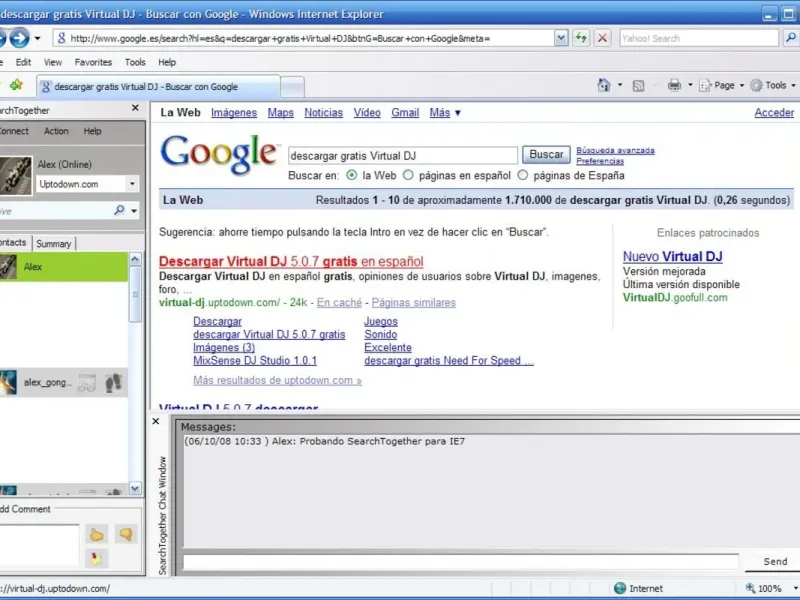Expand the SearchTogether search options arrow
The image size is (800, 600).
tap(134, 211)
